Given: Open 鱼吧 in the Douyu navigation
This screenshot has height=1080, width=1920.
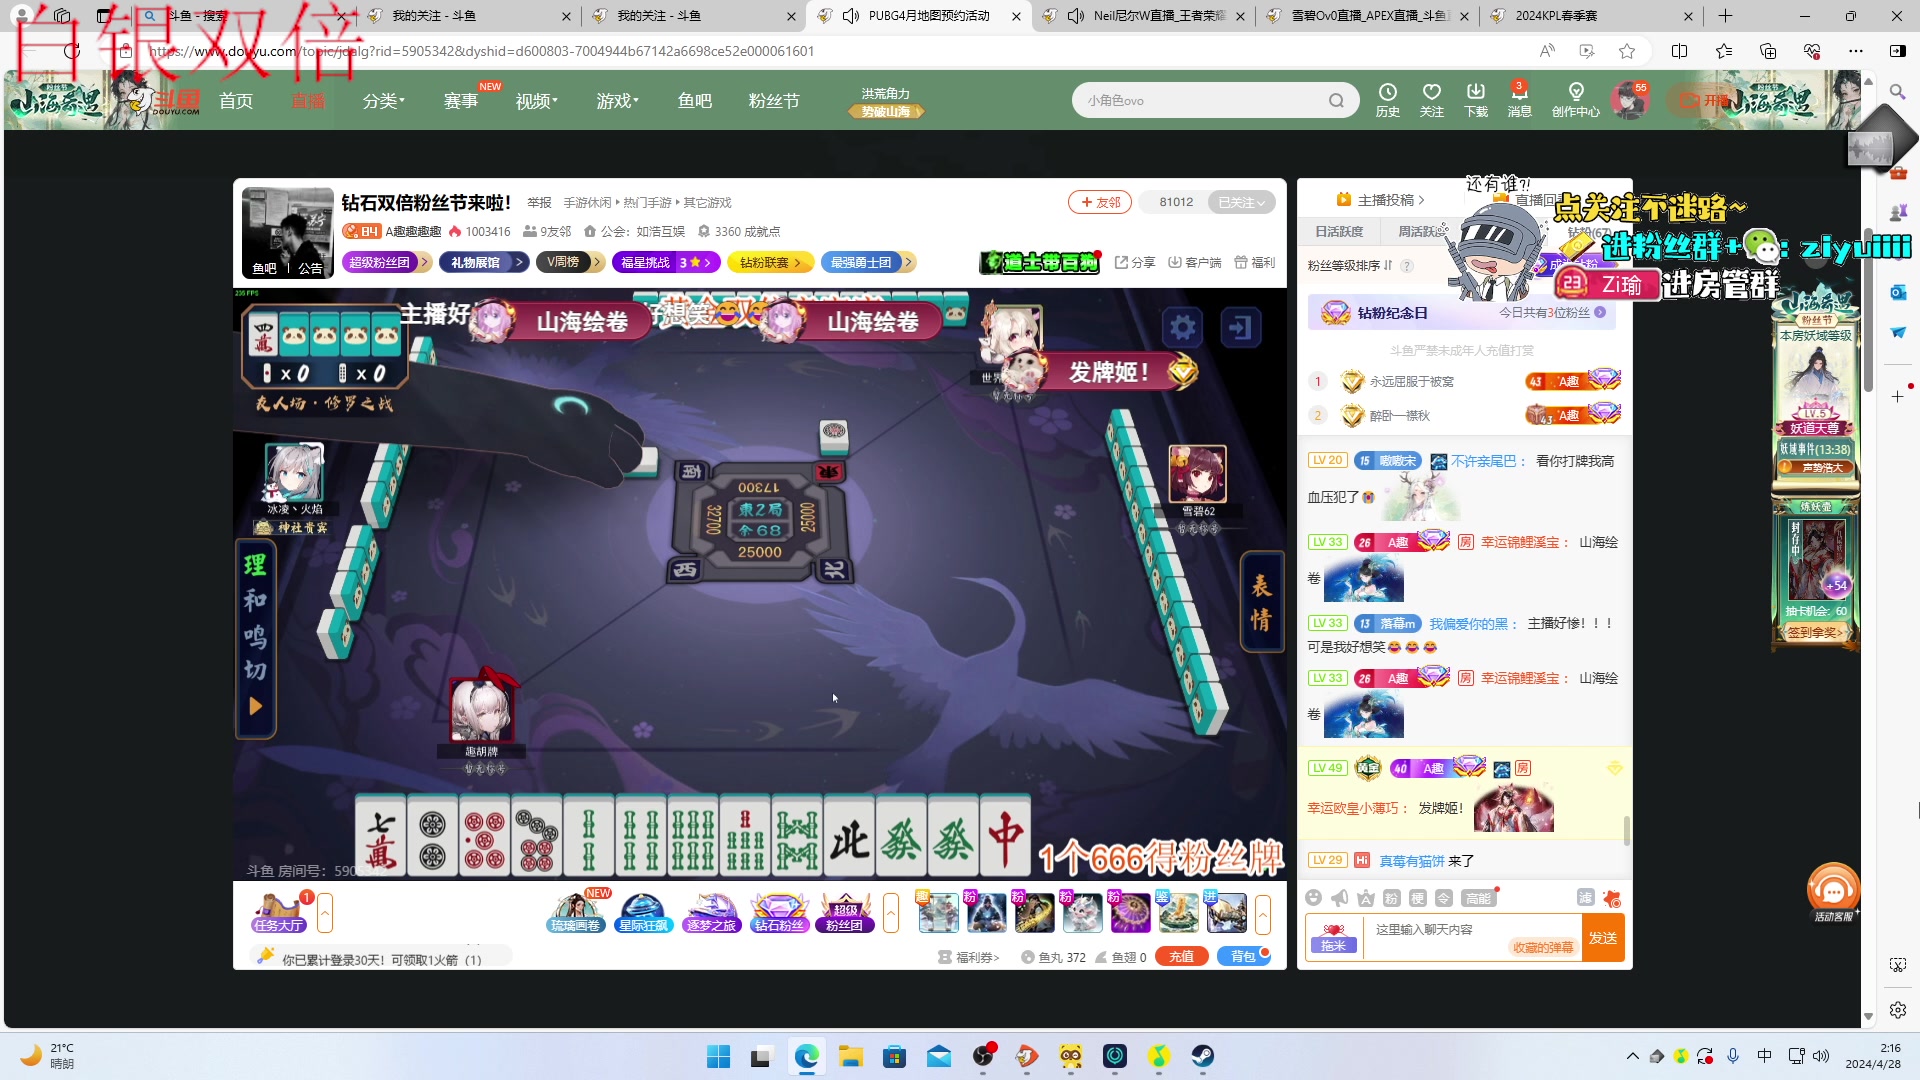Looking at the screenshot, I should [x=695, y=100].
